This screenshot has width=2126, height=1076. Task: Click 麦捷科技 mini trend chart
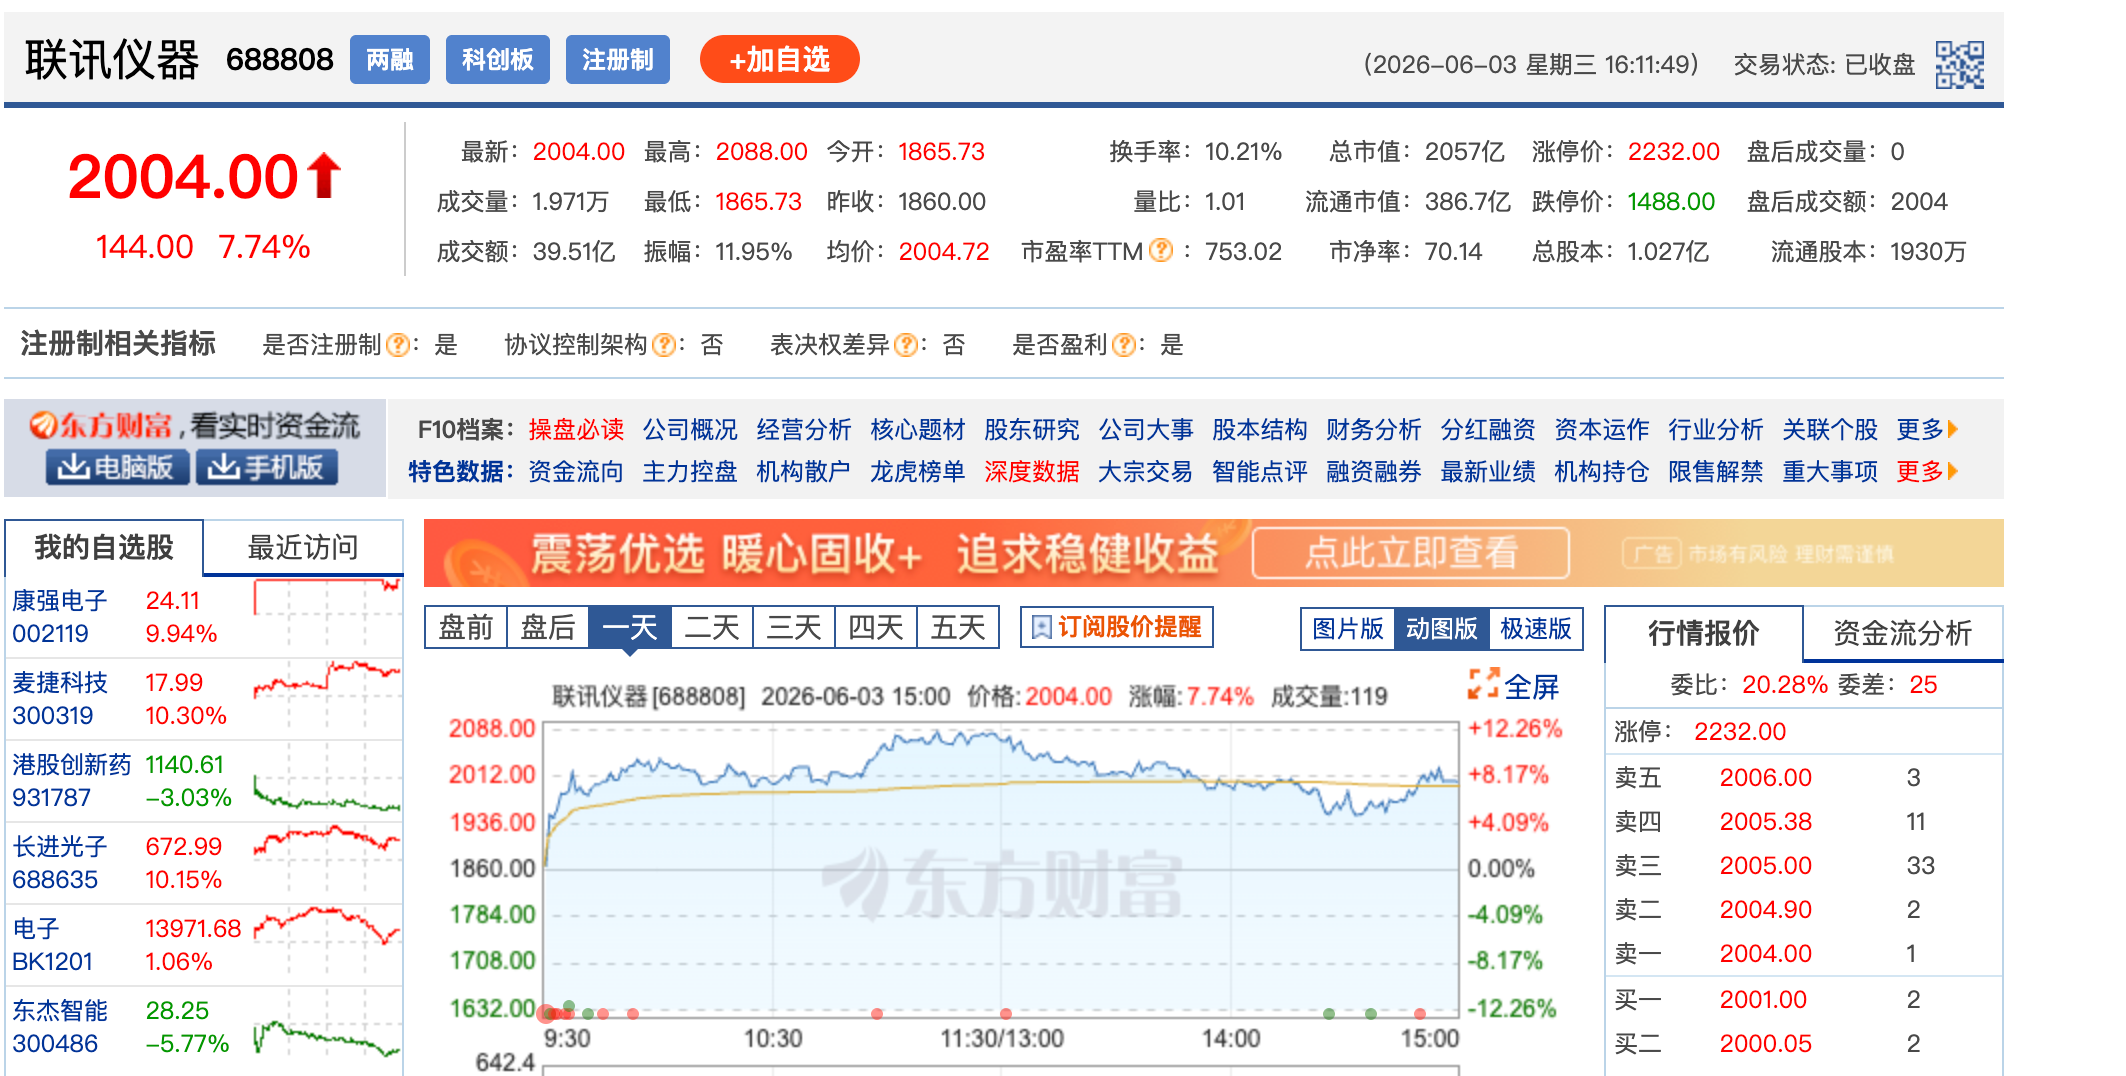point(327,698)
